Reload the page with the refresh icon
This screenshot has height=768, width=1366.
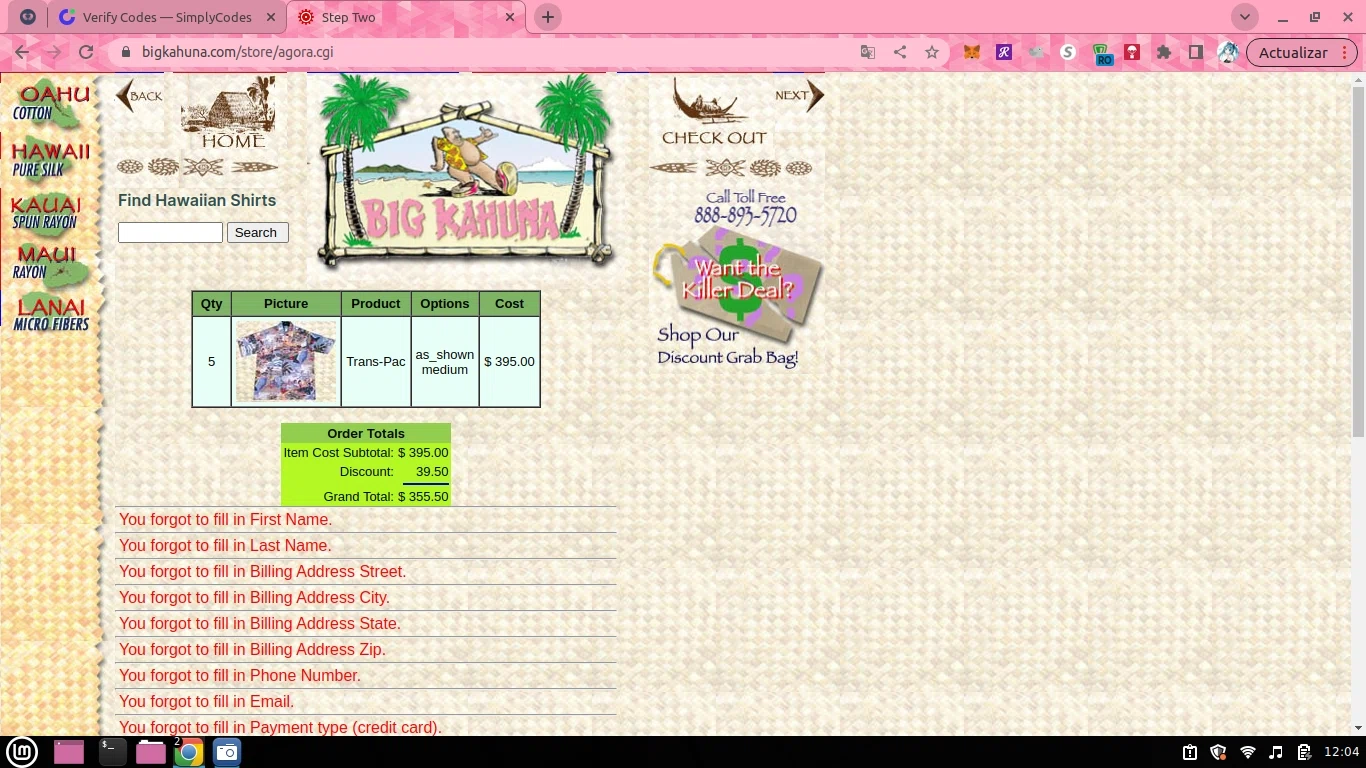pyautogui.click(x=86, y=52)
